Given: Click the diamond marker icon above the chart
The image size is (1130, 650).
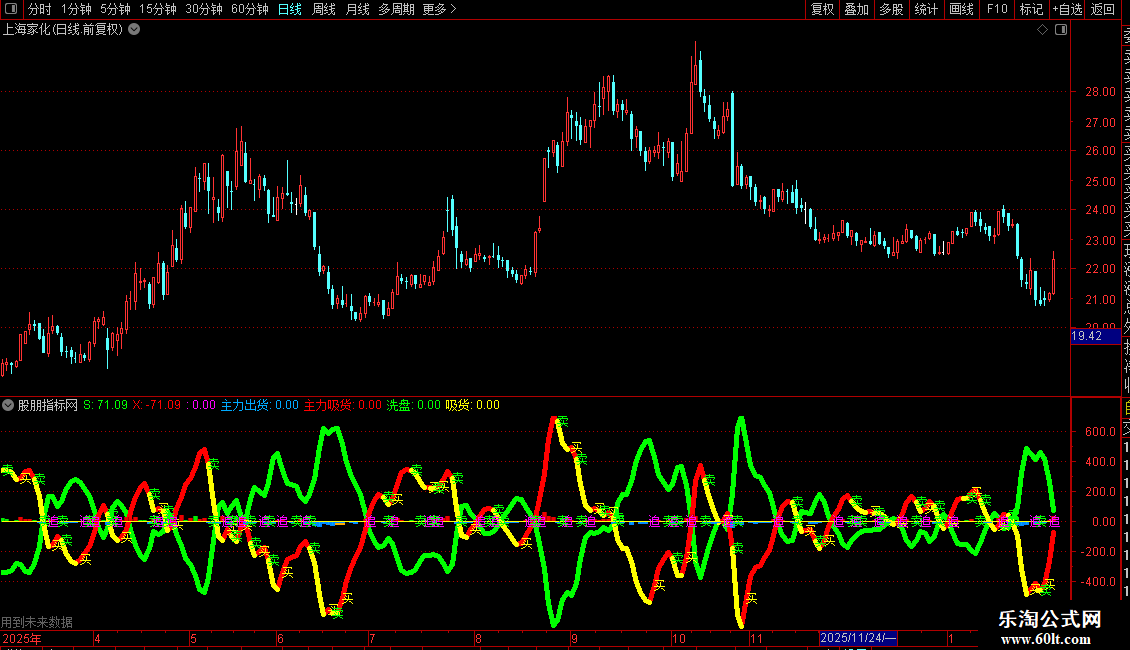Looking at the screenshot, I should pyautogui.click(x=1042, y=30).
